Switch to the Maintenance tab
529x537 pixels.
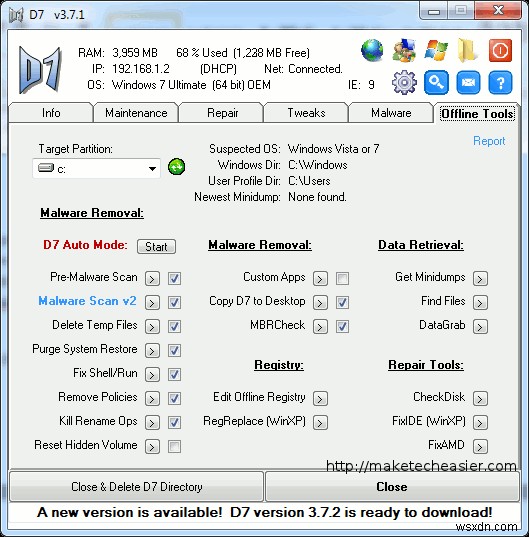click(x=136, y=113)
